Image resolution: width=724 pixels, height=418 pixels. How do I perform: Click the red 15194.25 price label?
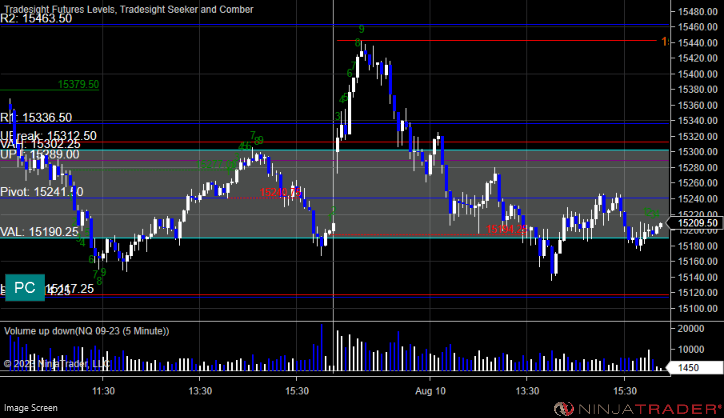pyautogui.click(x=507, y=229)
